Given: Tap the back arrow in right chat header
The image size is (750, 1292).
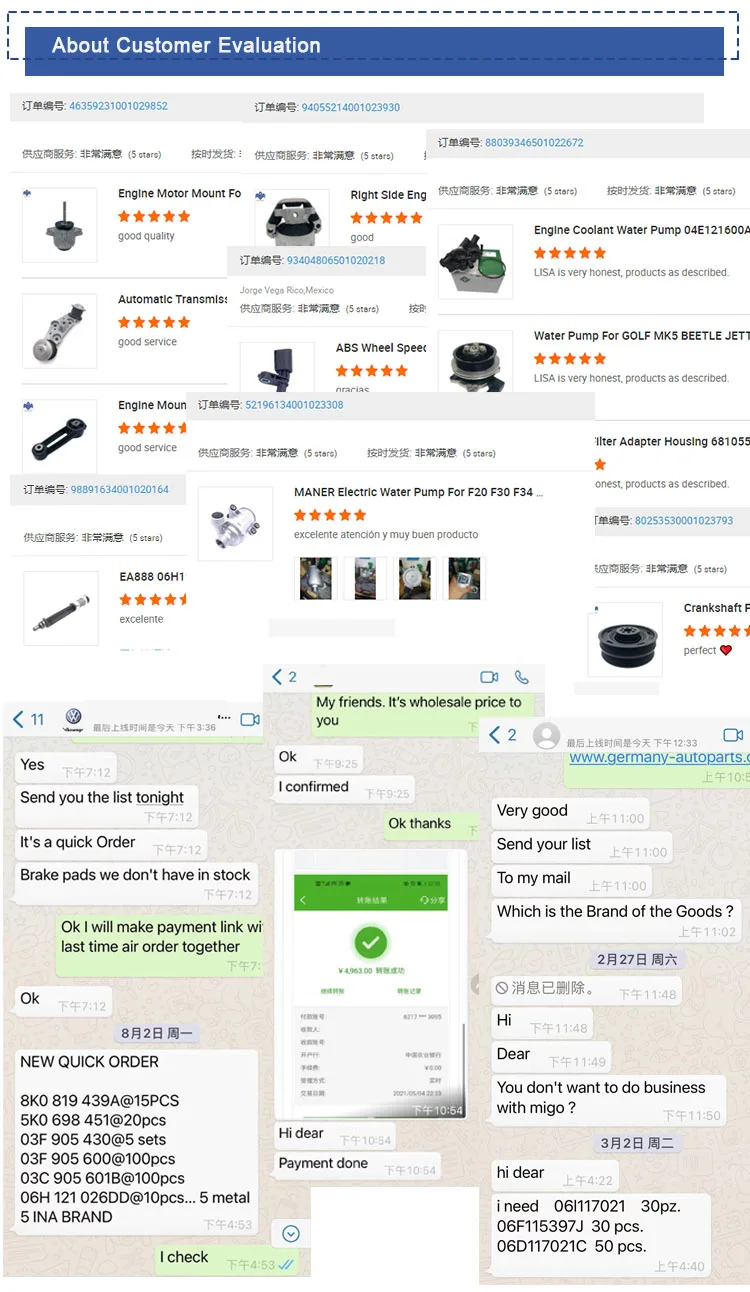Looking at the screenshot, I should pyautogui.click(x=494, y=735).
